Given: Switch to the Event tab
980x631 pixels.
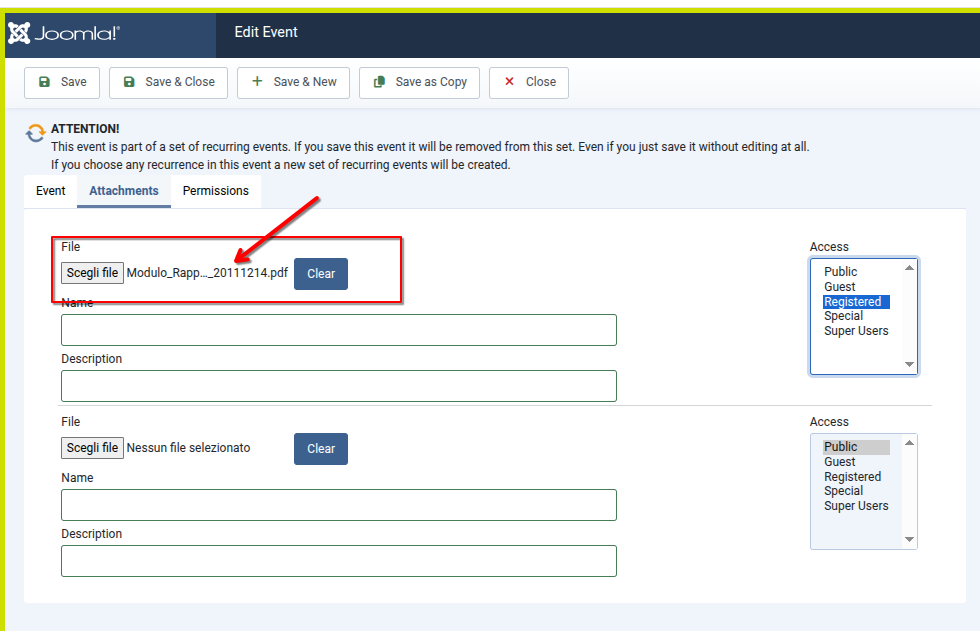Looking at the screenshot, I should point(50,191).
